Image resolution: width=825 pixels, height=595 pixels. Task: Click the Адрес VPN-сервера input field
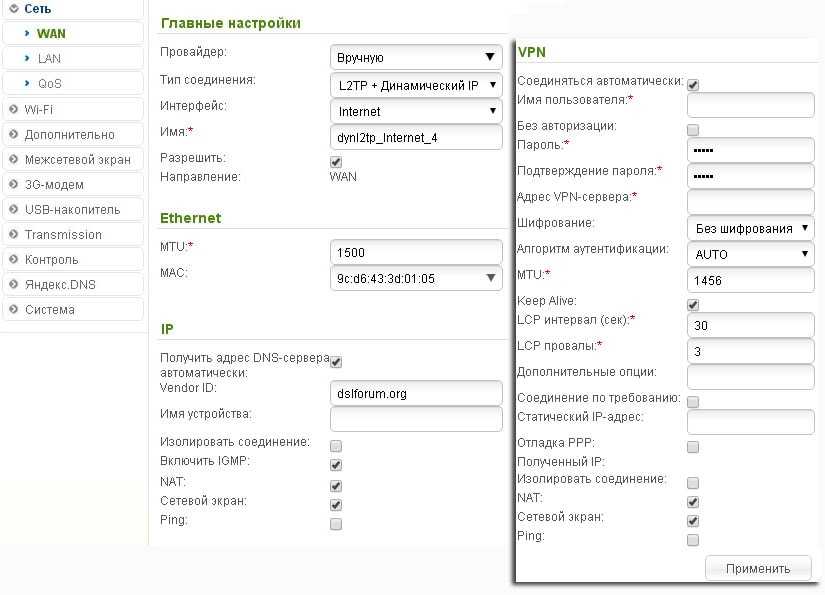click(750, 201)
